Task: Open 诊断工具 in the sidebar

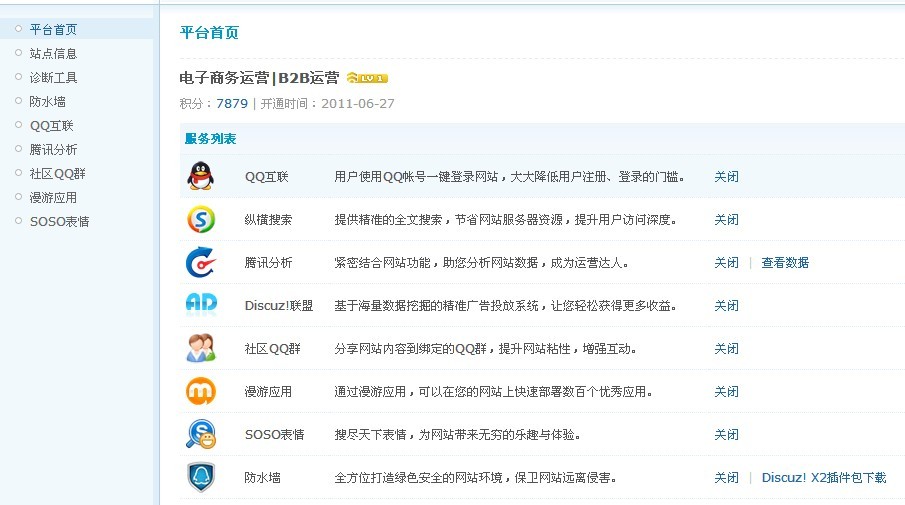Action: [x=53, y=77]
